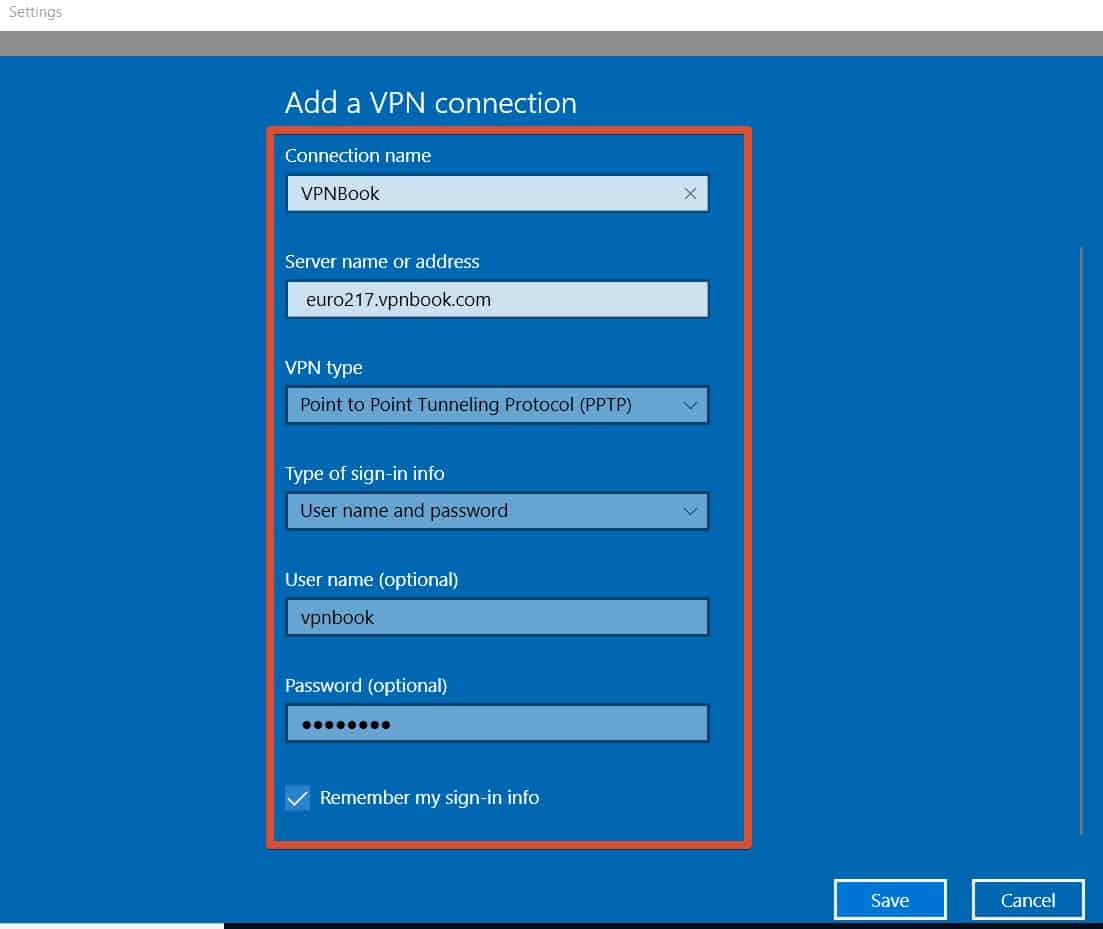Click the Settings window title text
The height and width of the screenshot is (929, 1103).
point(35,12)
